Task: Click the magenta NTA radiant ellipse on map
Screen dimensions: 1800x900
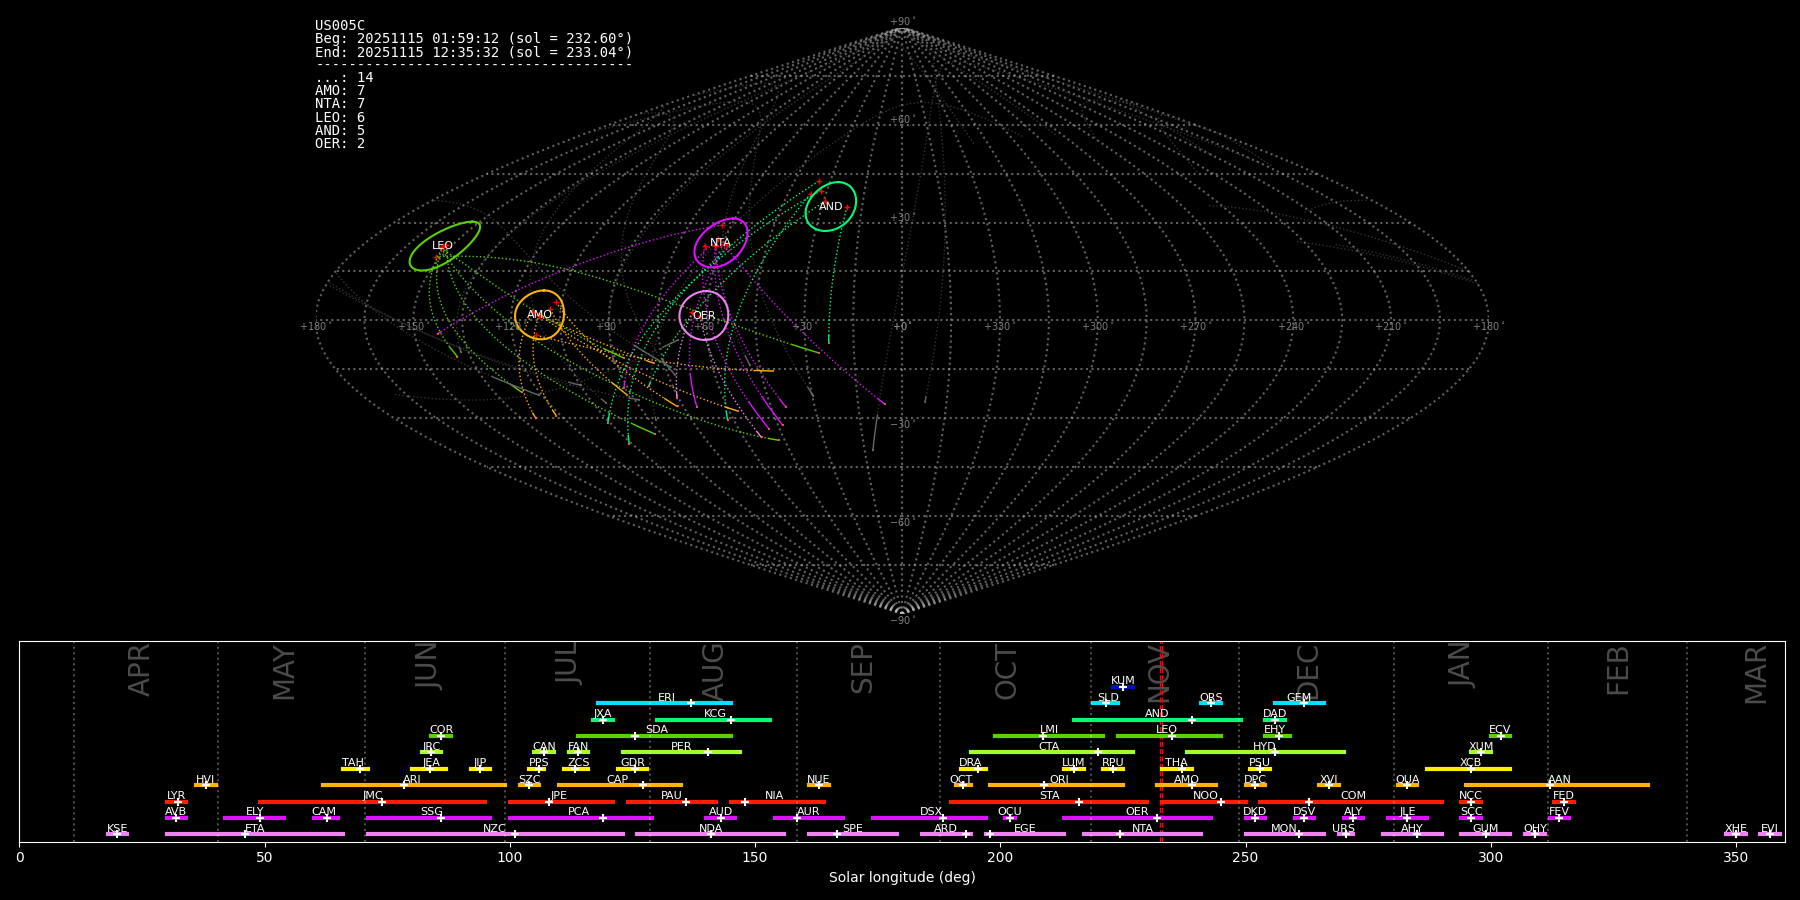Action: pos(721,243)
